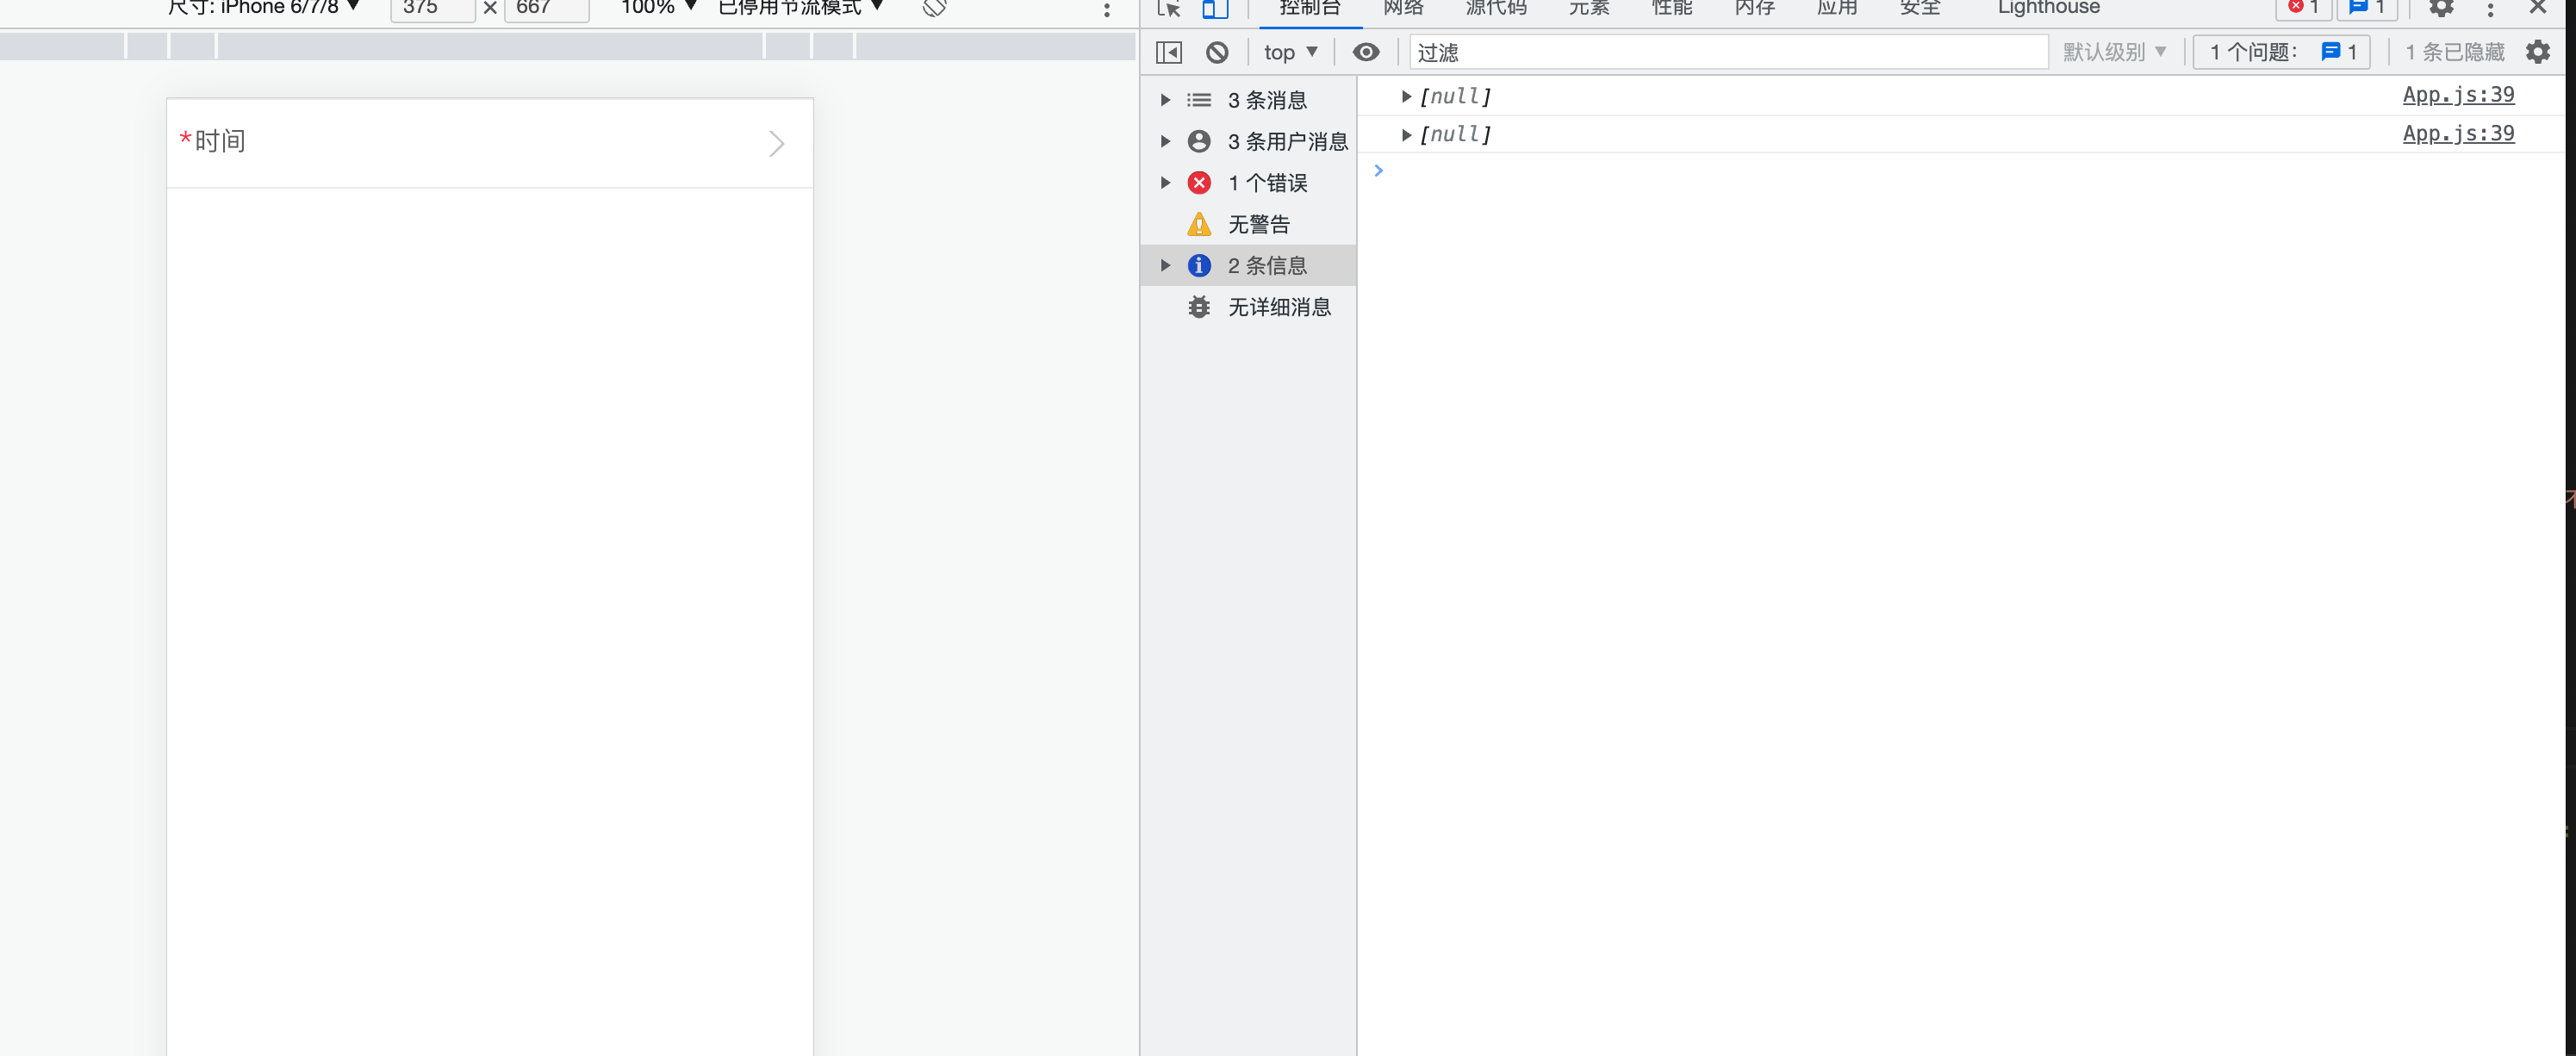This screenshot has height=1056, width=2576.
Task: Open the App.js:39 source link
Action: tap(2458, 94)
